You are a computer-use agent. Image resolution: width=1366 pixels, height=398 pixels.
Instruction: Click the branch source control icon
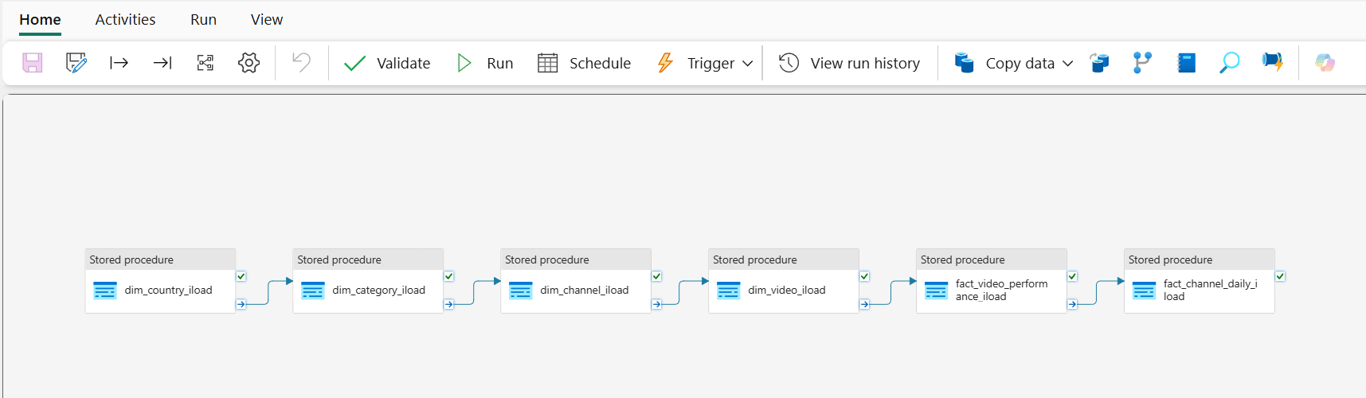pyautogui.click(x=1142, y=63)
